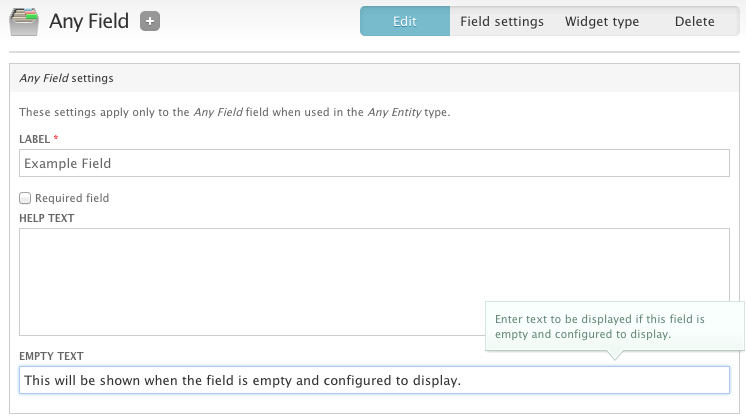Click the EMPTY TEXT caption
746x420 pixels.
tap(51, 355)
